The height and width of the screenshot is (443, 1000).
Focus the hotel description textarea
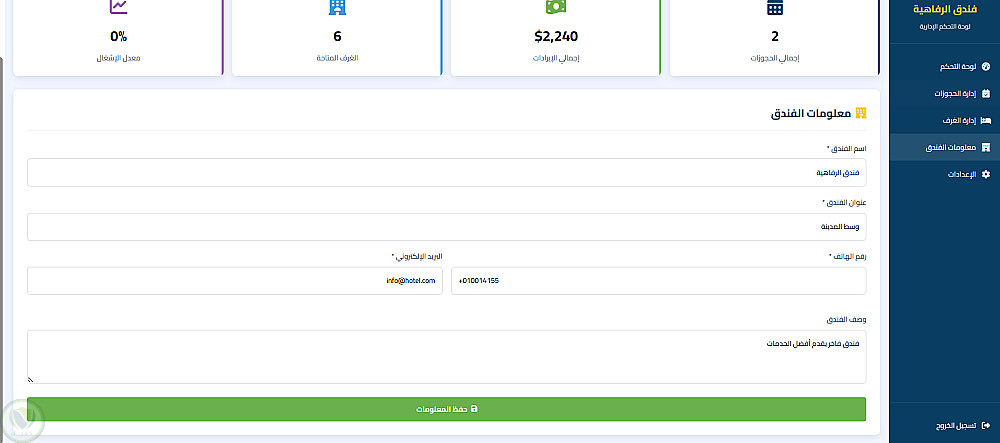click(446, 357)
